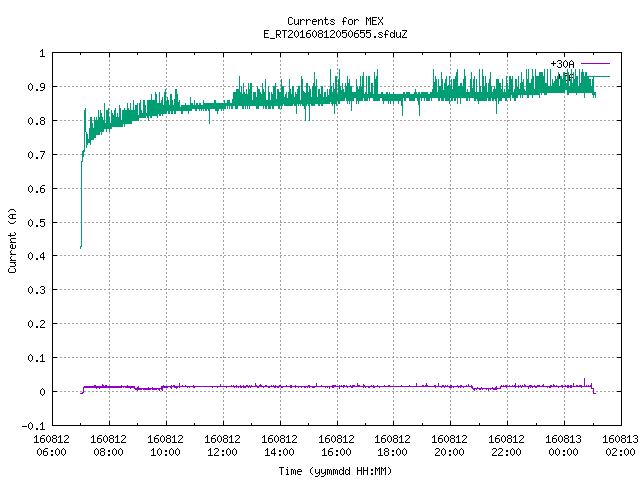Click the y-axis tick label '0.7'
The image size is (640, 480).
tap(36, 155)
